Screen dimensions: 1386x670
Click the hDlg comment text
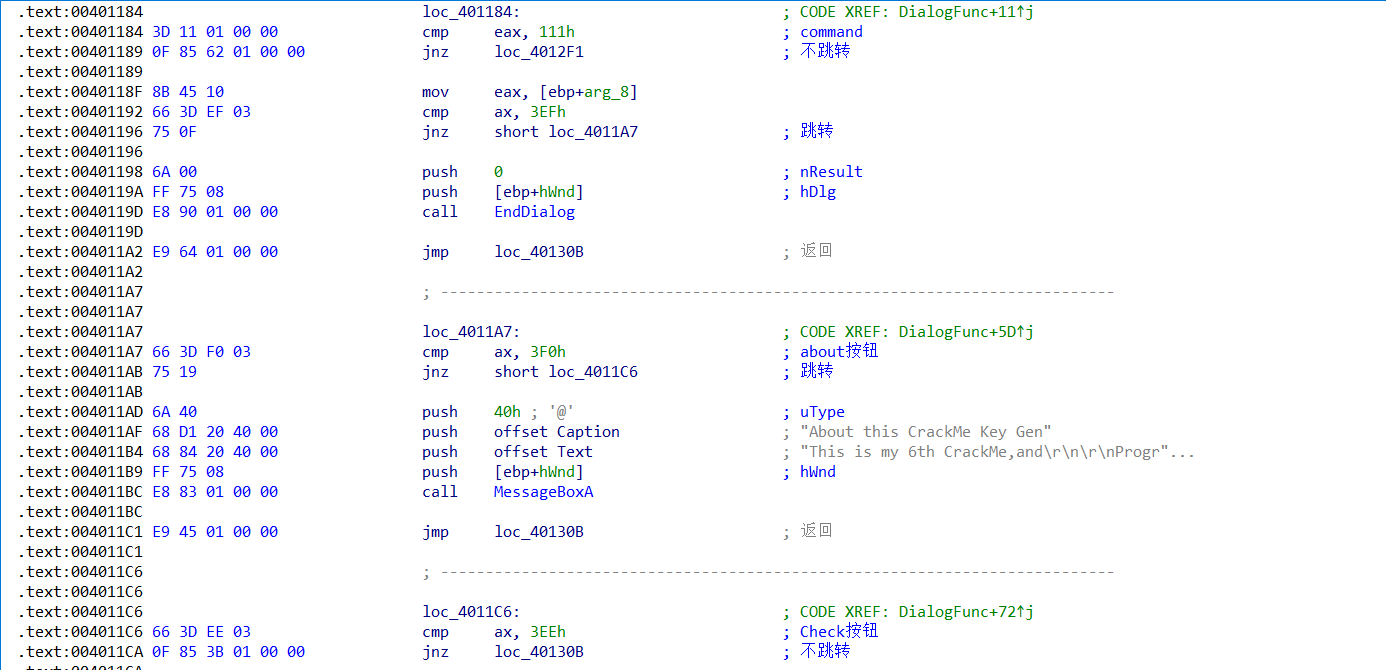(818, 192)
